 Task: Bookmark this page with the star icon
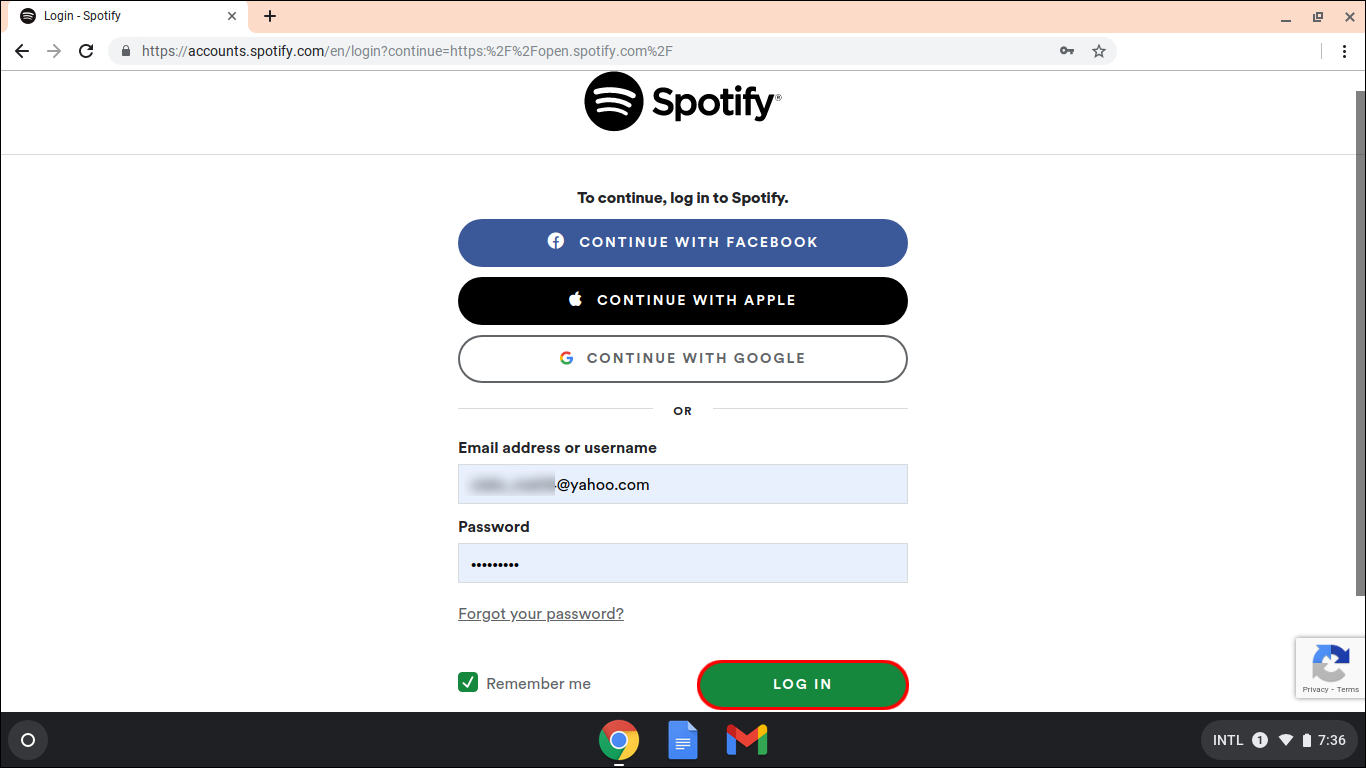tap(1099, 51)
